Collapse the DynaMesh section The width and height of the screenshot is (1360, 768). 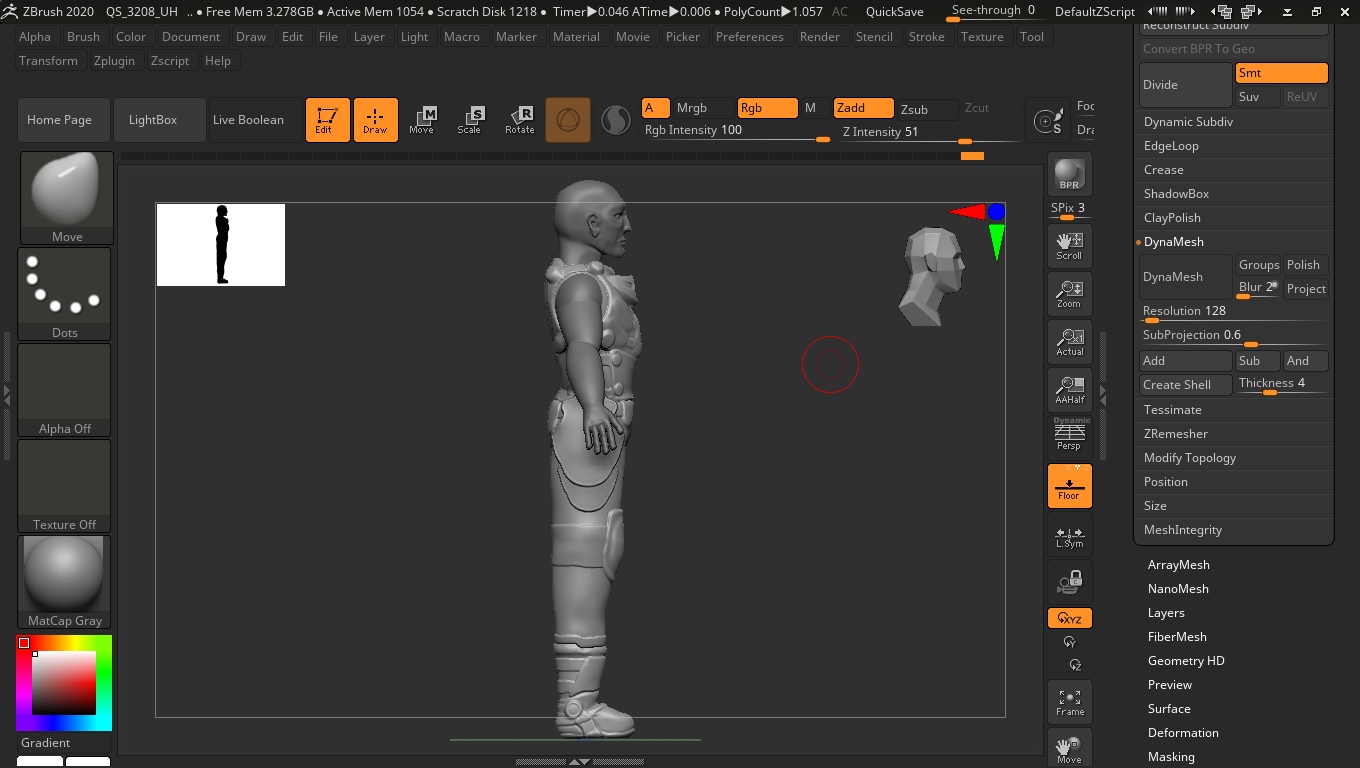point(1173,242)
